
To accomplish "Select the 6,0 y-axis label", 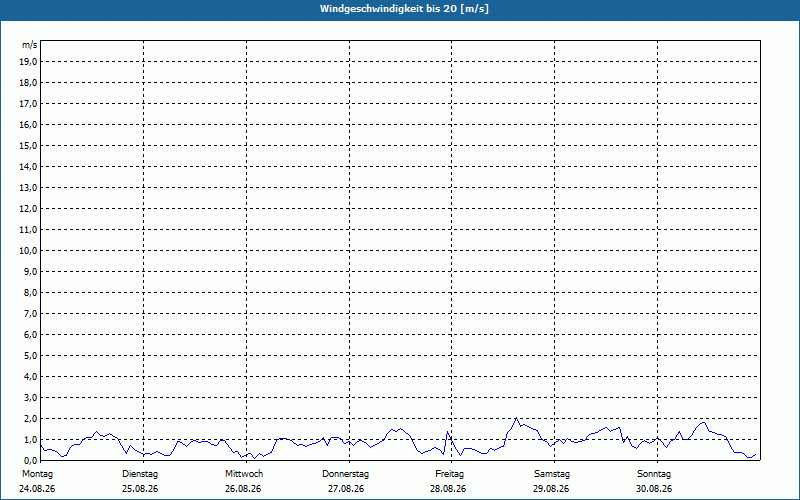I will click(x=31, y=335).
